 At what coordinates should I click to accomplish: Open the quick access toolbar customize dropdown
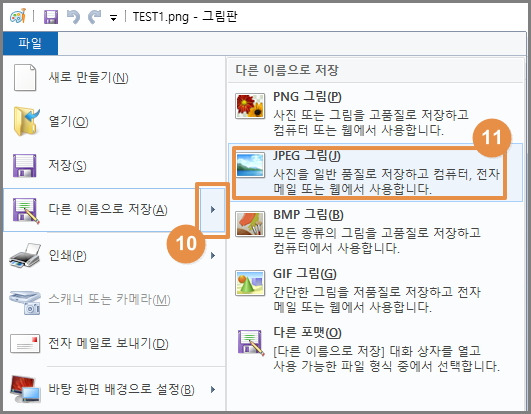pyautogui.click(x=113, y=18)
